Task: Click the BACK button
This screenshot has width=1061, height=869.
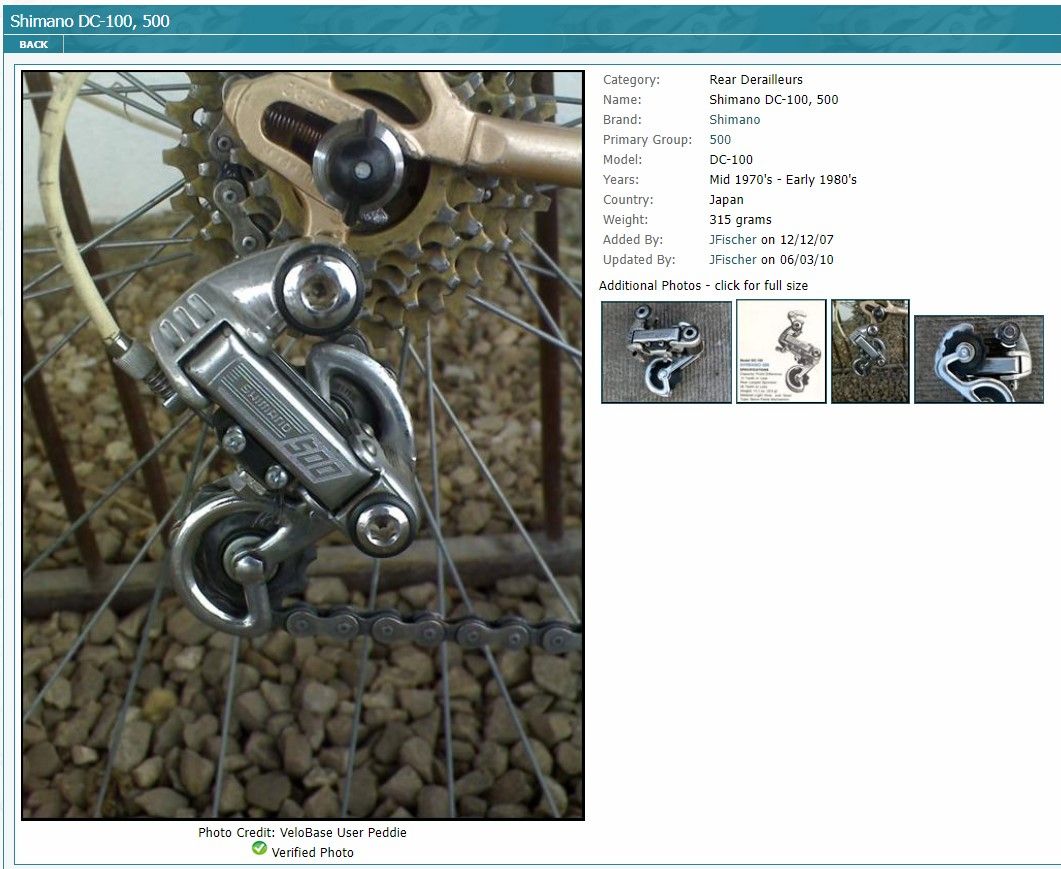Action: click(x=33, y=45)
